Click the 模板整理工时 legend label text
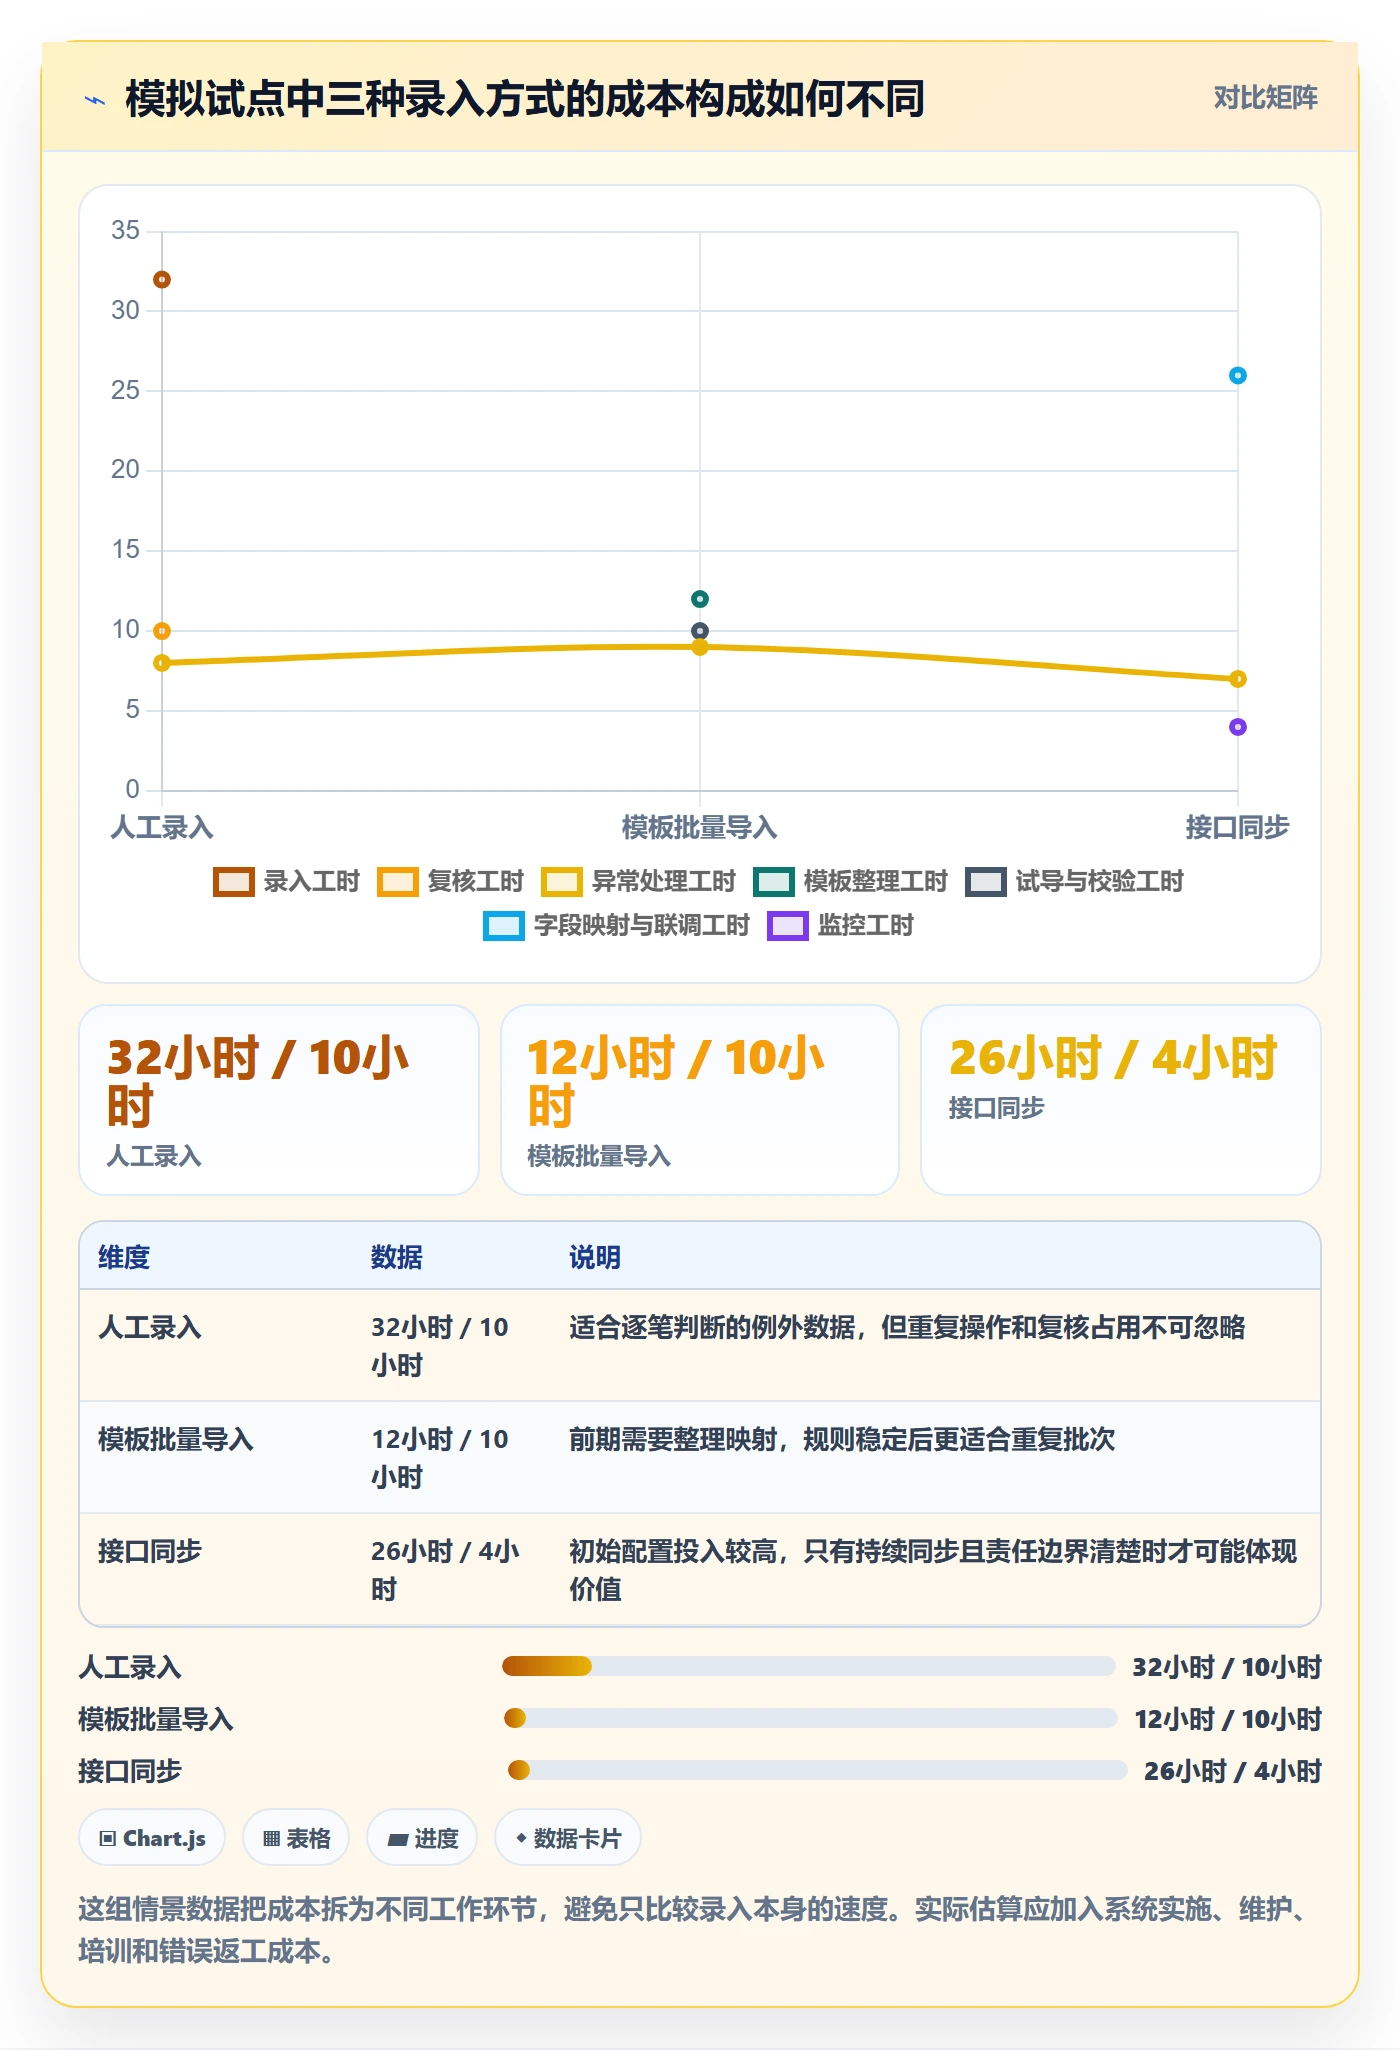The height and width of the screenshot is (2050, 1400). click(876, 882)
